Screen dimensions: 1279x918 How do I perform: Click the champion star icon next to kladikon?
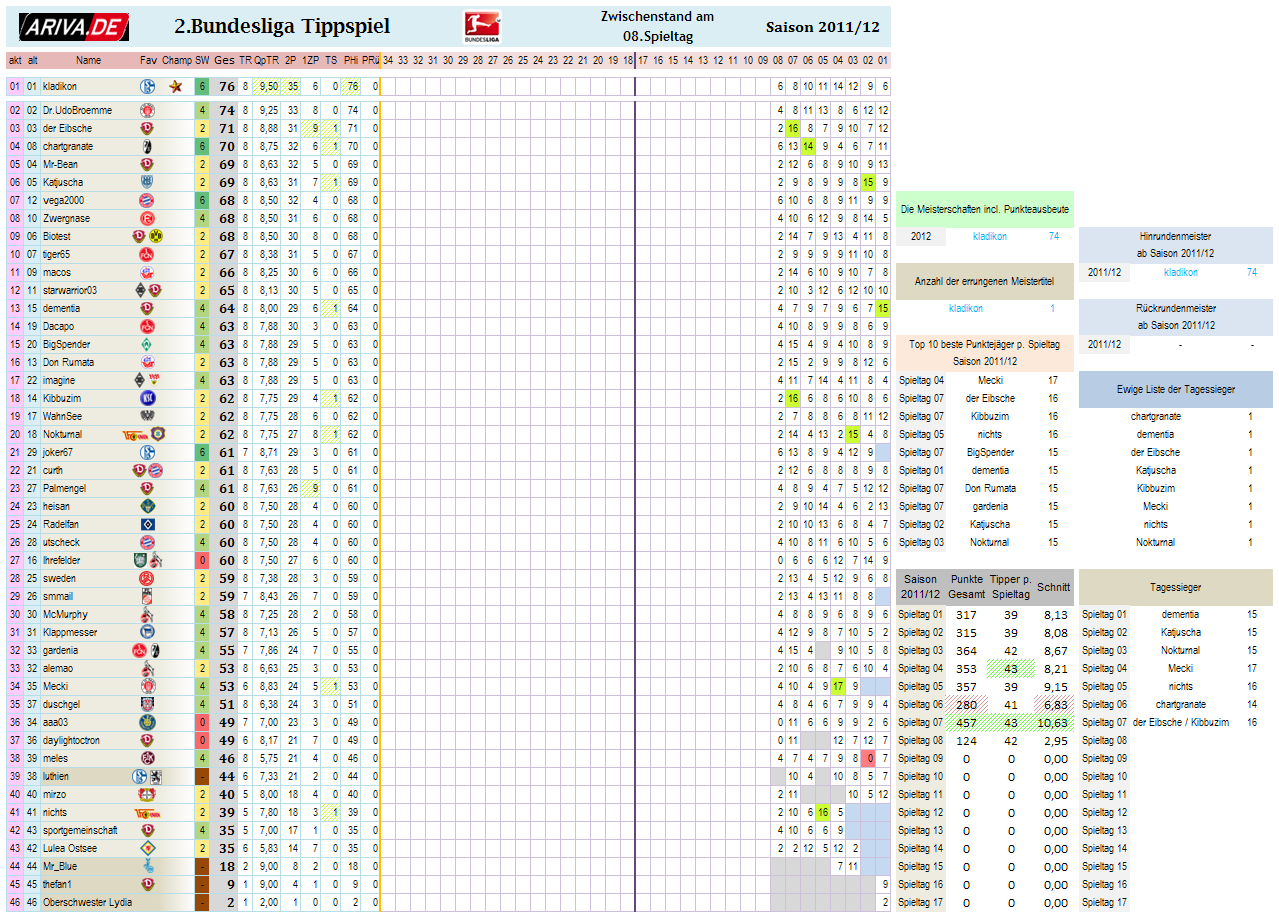click(x=176, y=87)
